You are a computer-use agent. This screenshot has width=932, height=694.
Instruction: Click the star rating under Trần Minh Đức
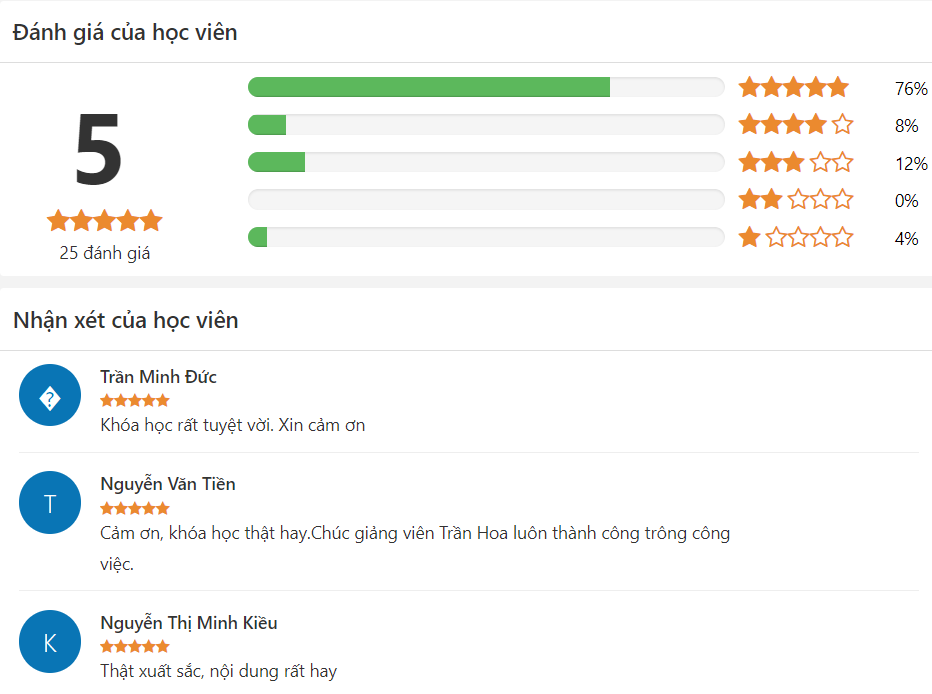[x=135, y=400]
